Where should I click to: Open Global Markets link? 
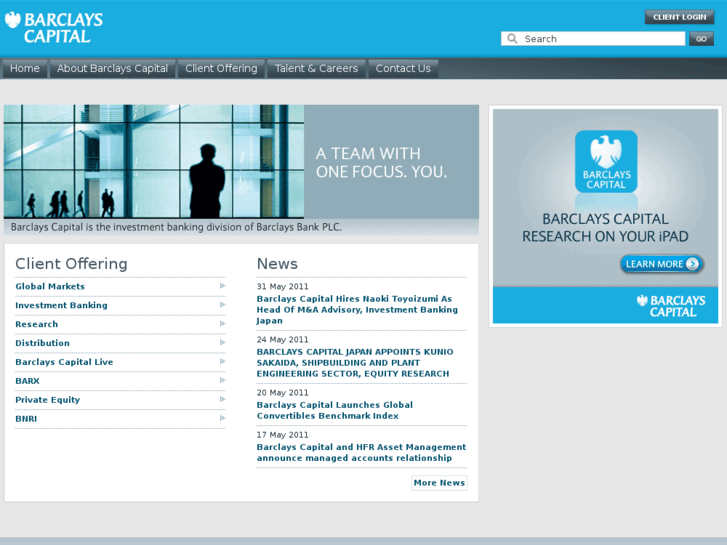click(50, 286)
